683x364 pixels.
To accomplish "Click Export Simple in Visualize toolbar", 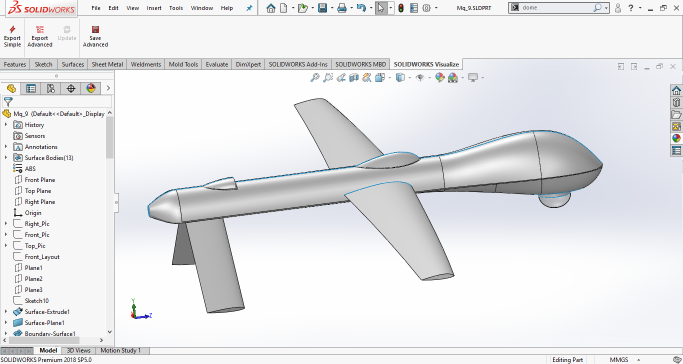I will click(12, 36).
